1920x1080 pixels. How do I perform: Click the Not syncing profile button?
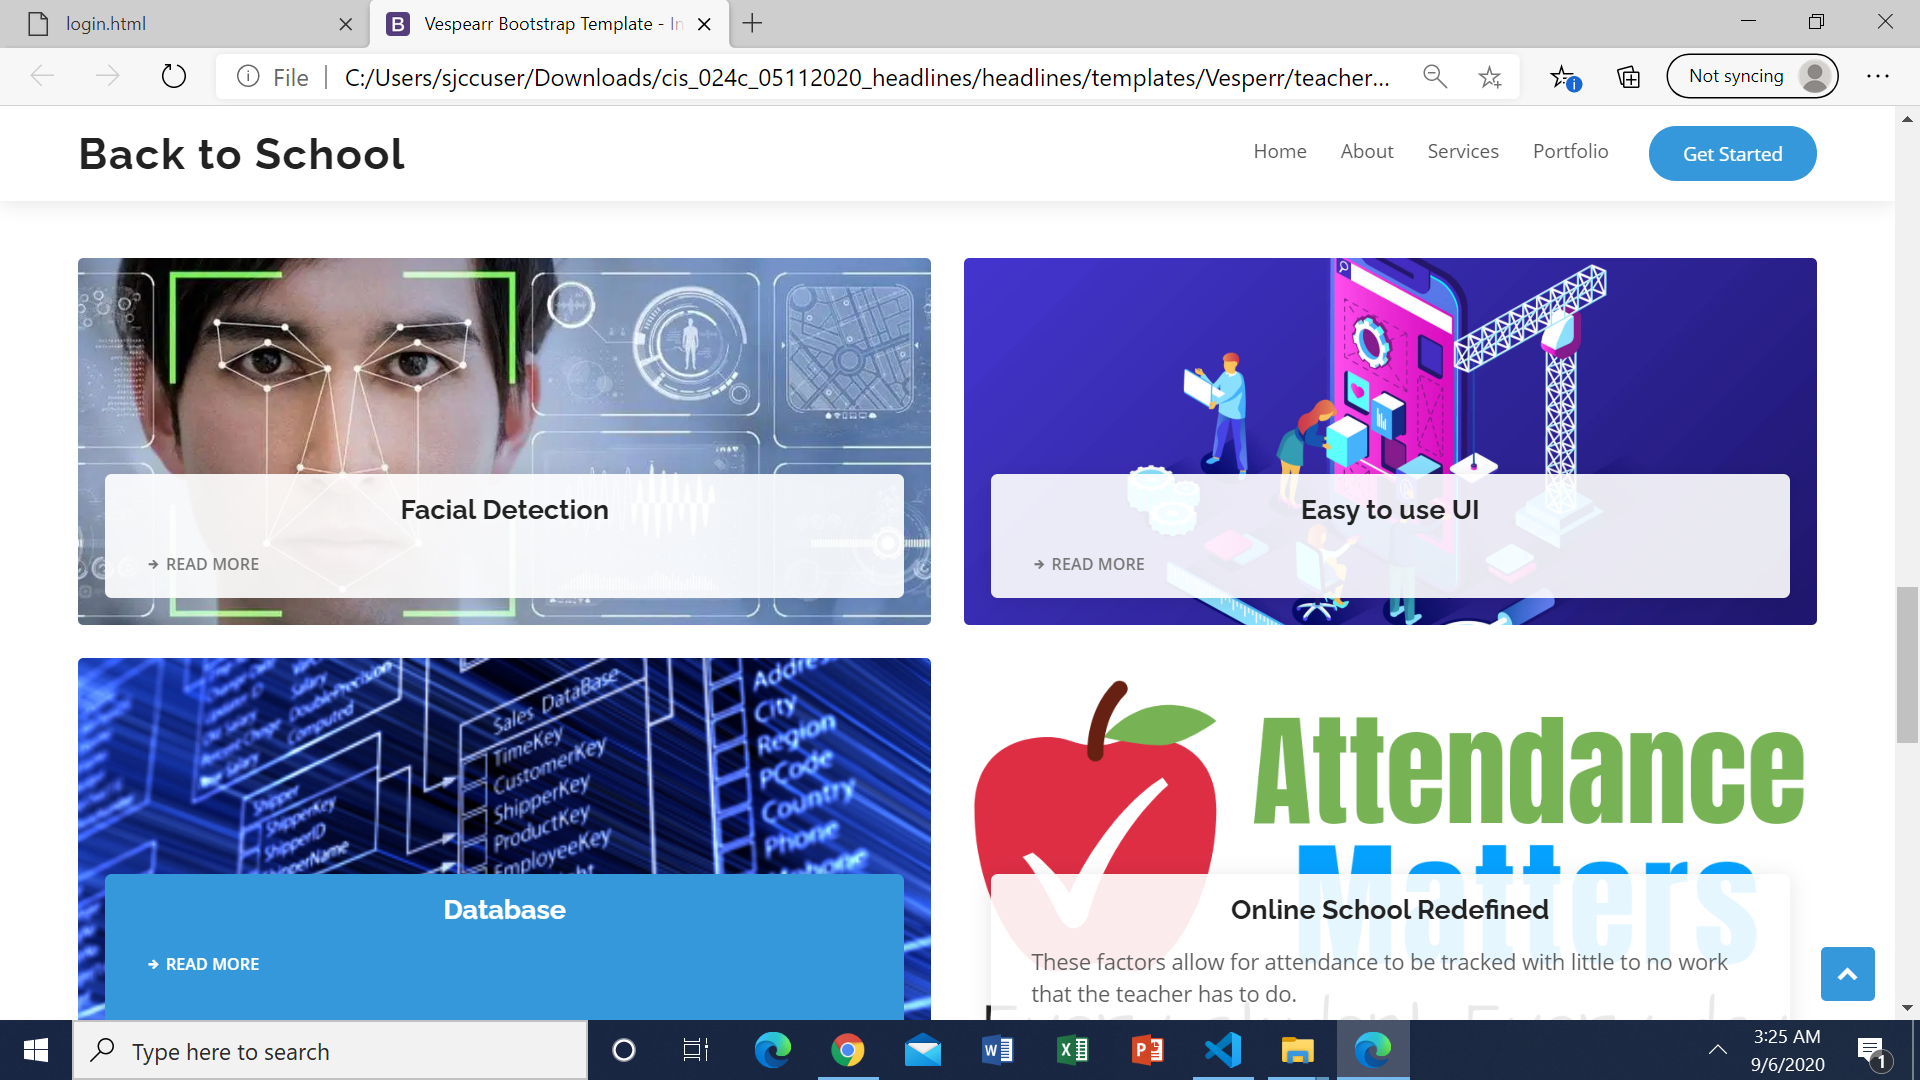(1752, 76)
